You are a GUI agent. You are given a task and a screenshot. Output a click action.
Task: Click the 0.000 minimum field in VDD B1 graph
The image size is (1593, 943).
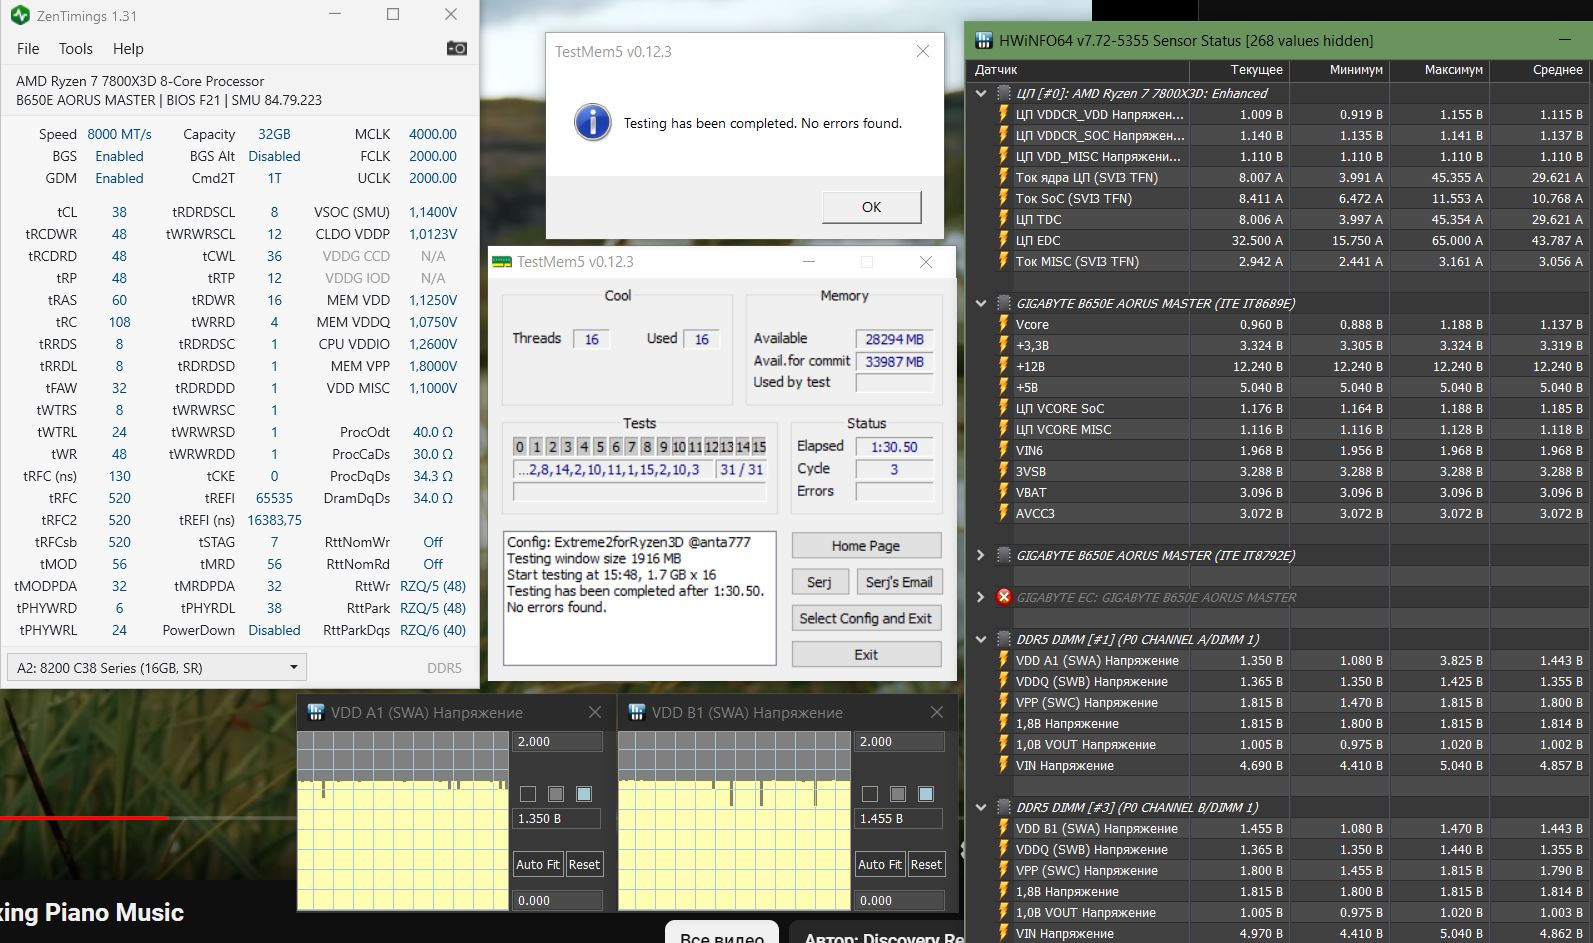900,900
